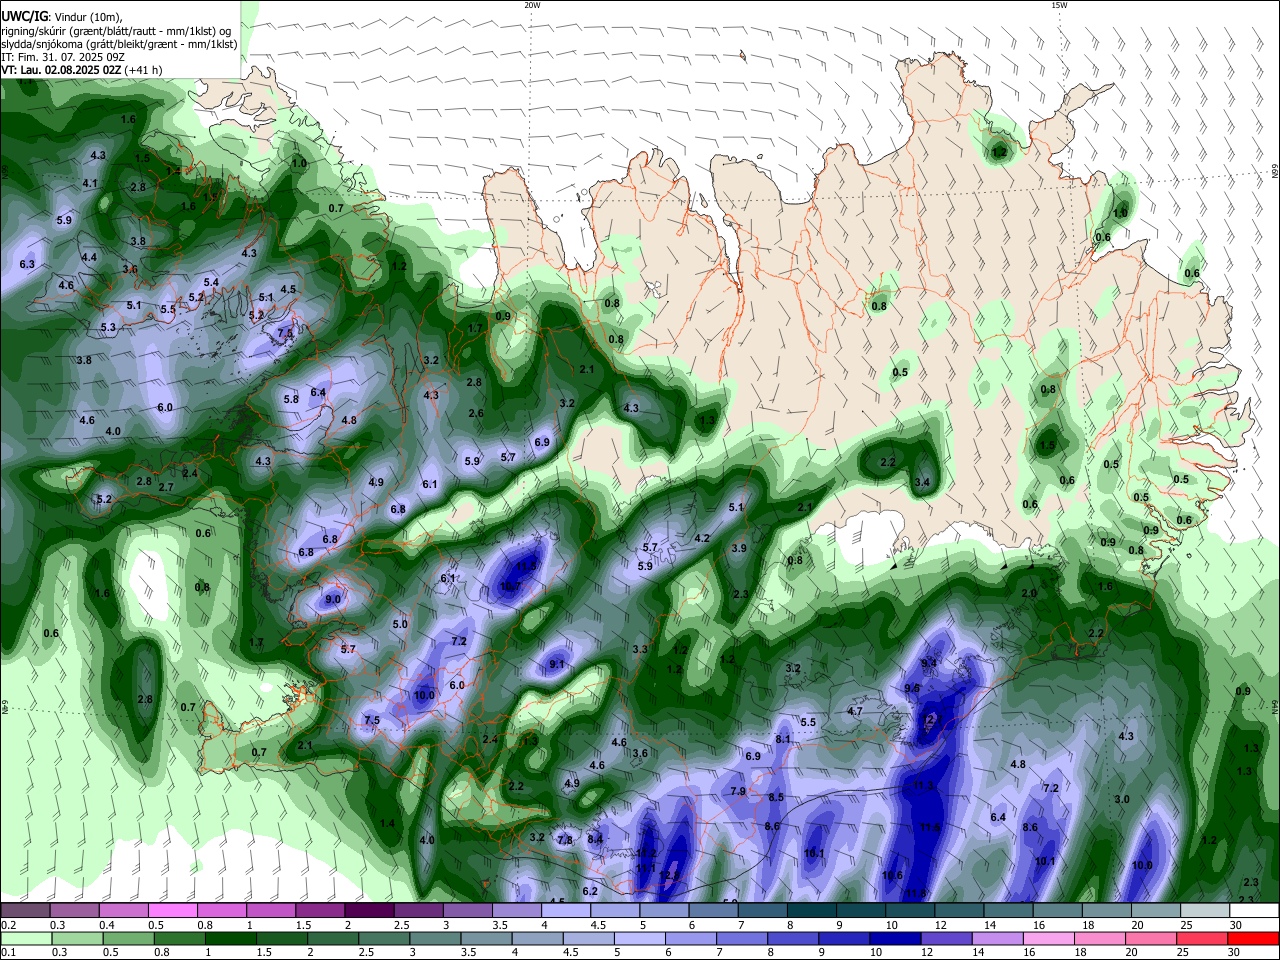Click the '8.5' precipitation value
The width and height of the screenshot is (1280, 960).
tap(777, 797)
